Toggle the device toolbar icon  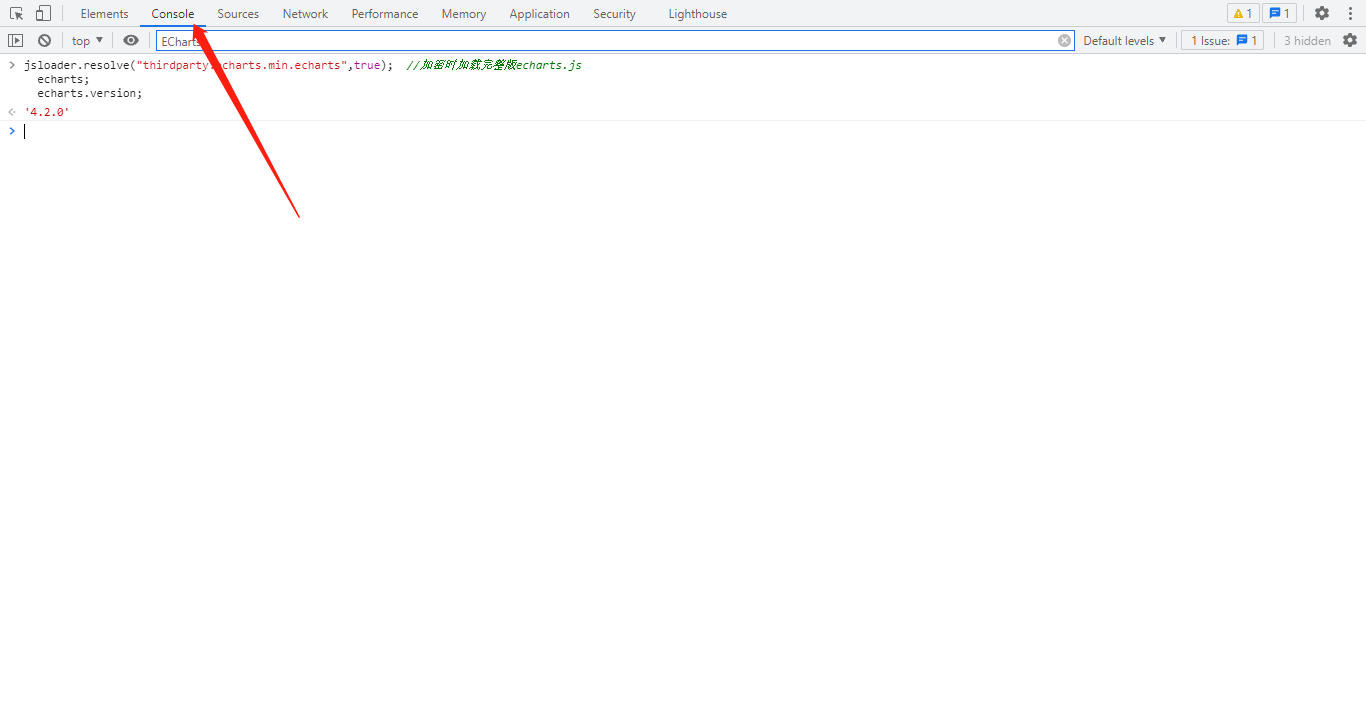43,14
